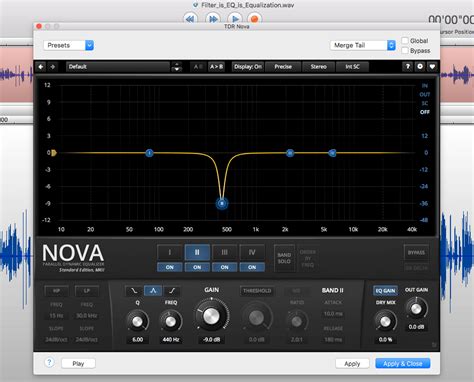Click the Band II node at the notch bottom

tap(222, 203)
